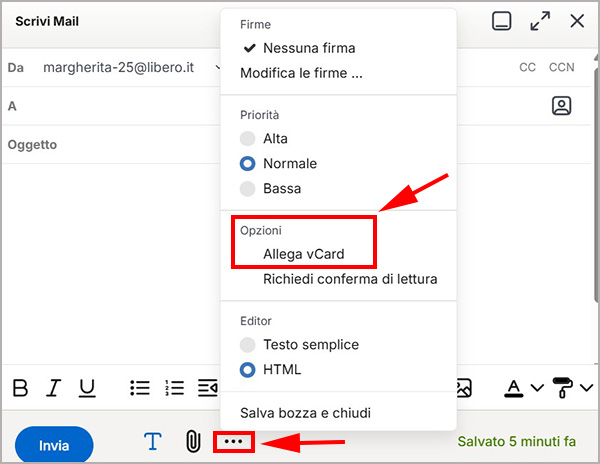Open the three-dots more options menu

[233, 442]
